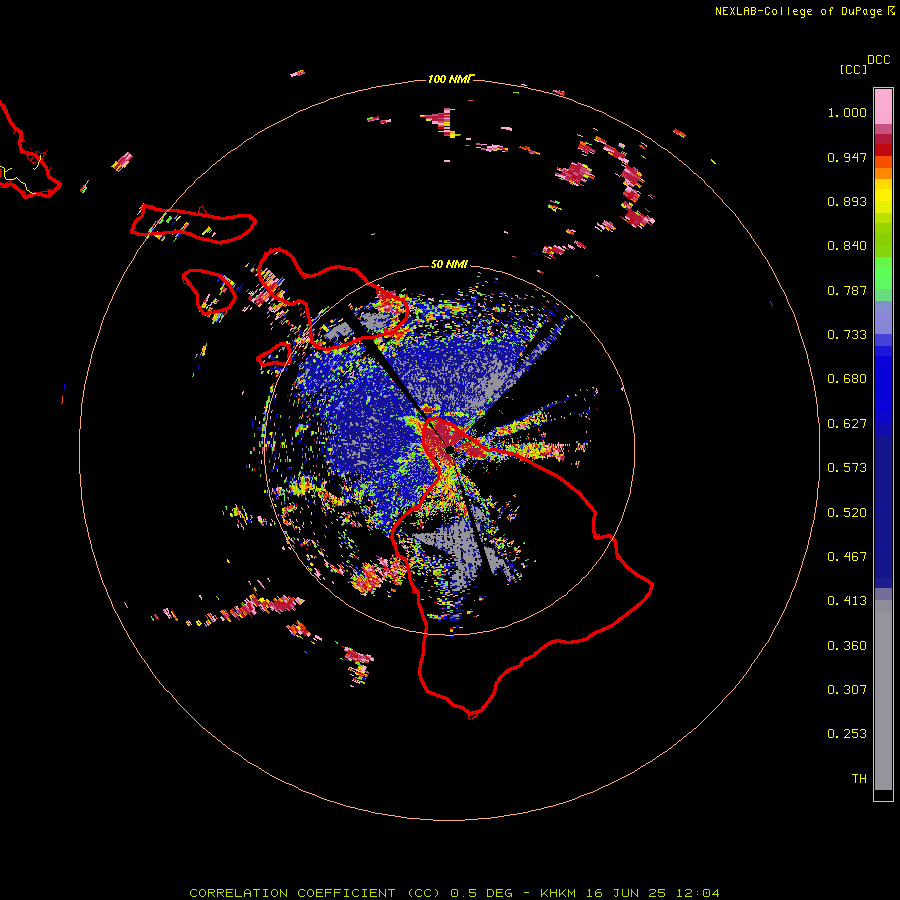Click the 50 NMI range ring label

(x=449, y=264)
